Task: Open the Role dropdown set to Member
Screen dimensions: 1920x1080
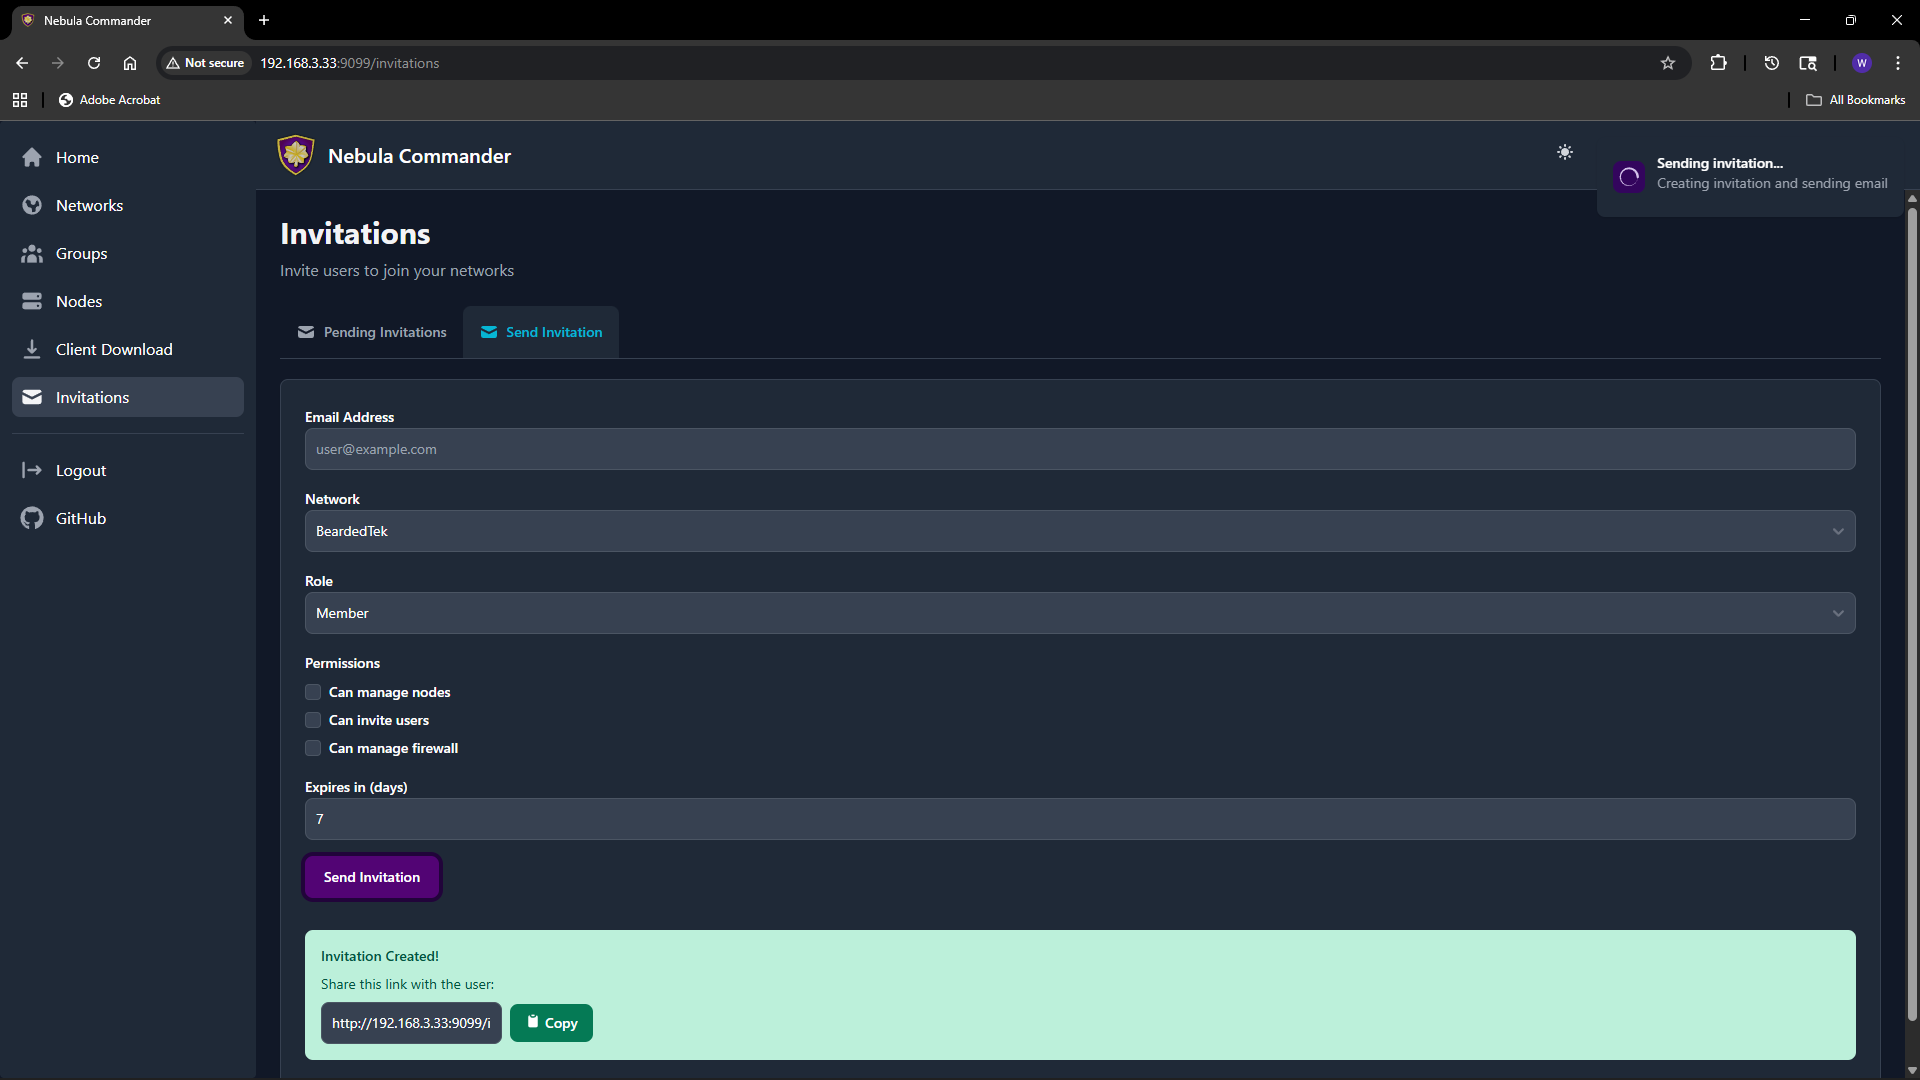Action: pyautogui.click(x=1079, y=613)
